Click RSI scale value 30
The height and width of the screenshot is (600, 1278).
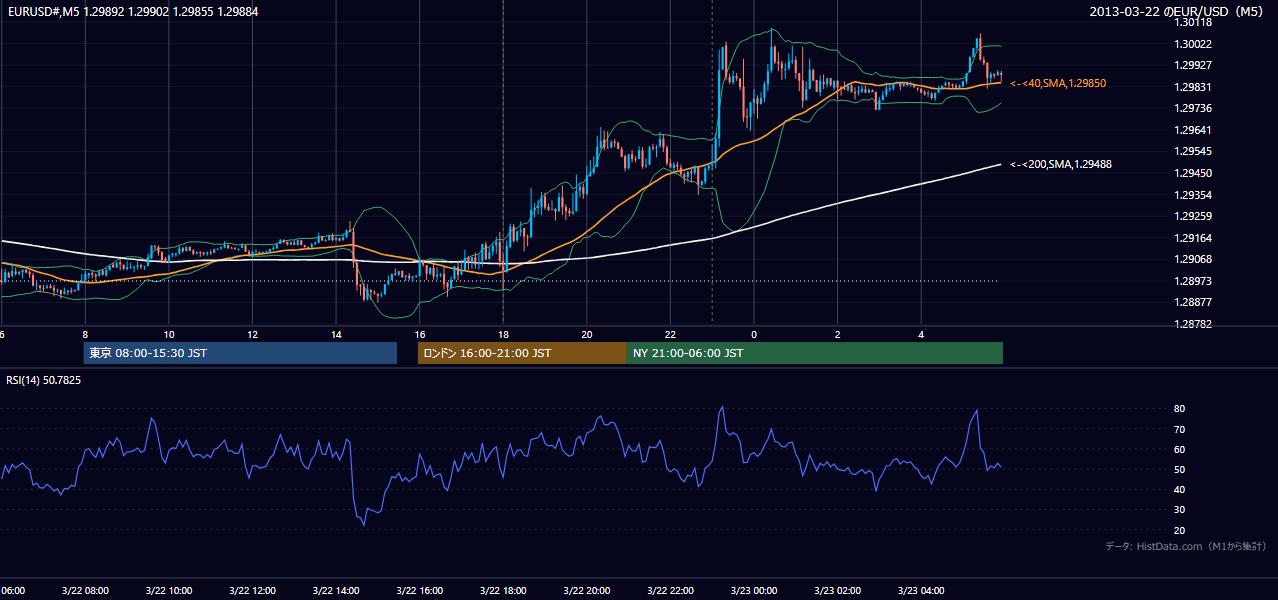pos(1179,510)
